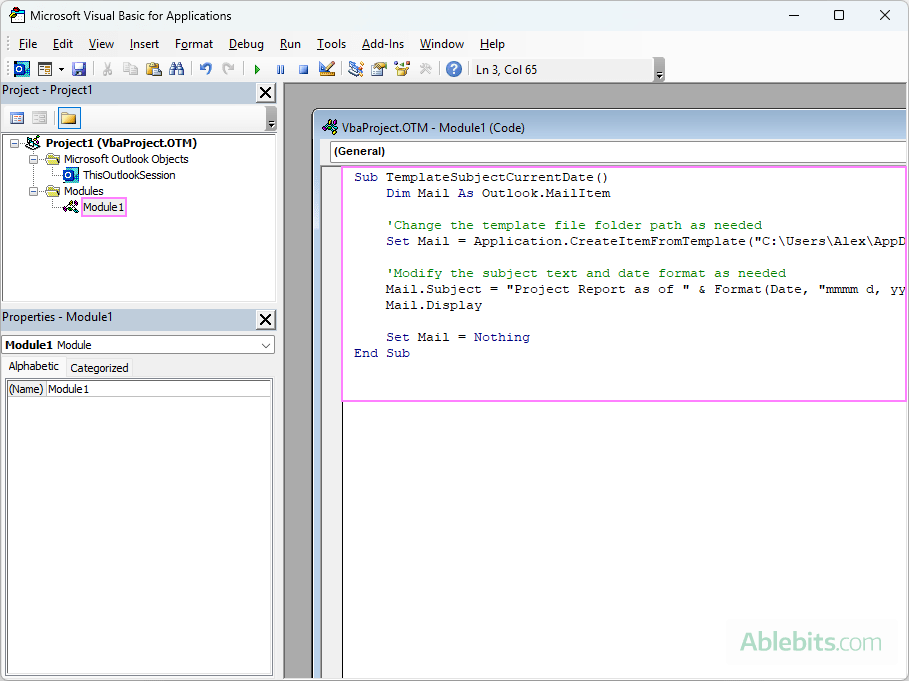Open Properties Window toolbar icon
Image resolution: width=909 pixels, height=681 pixels.
[379, 70]
